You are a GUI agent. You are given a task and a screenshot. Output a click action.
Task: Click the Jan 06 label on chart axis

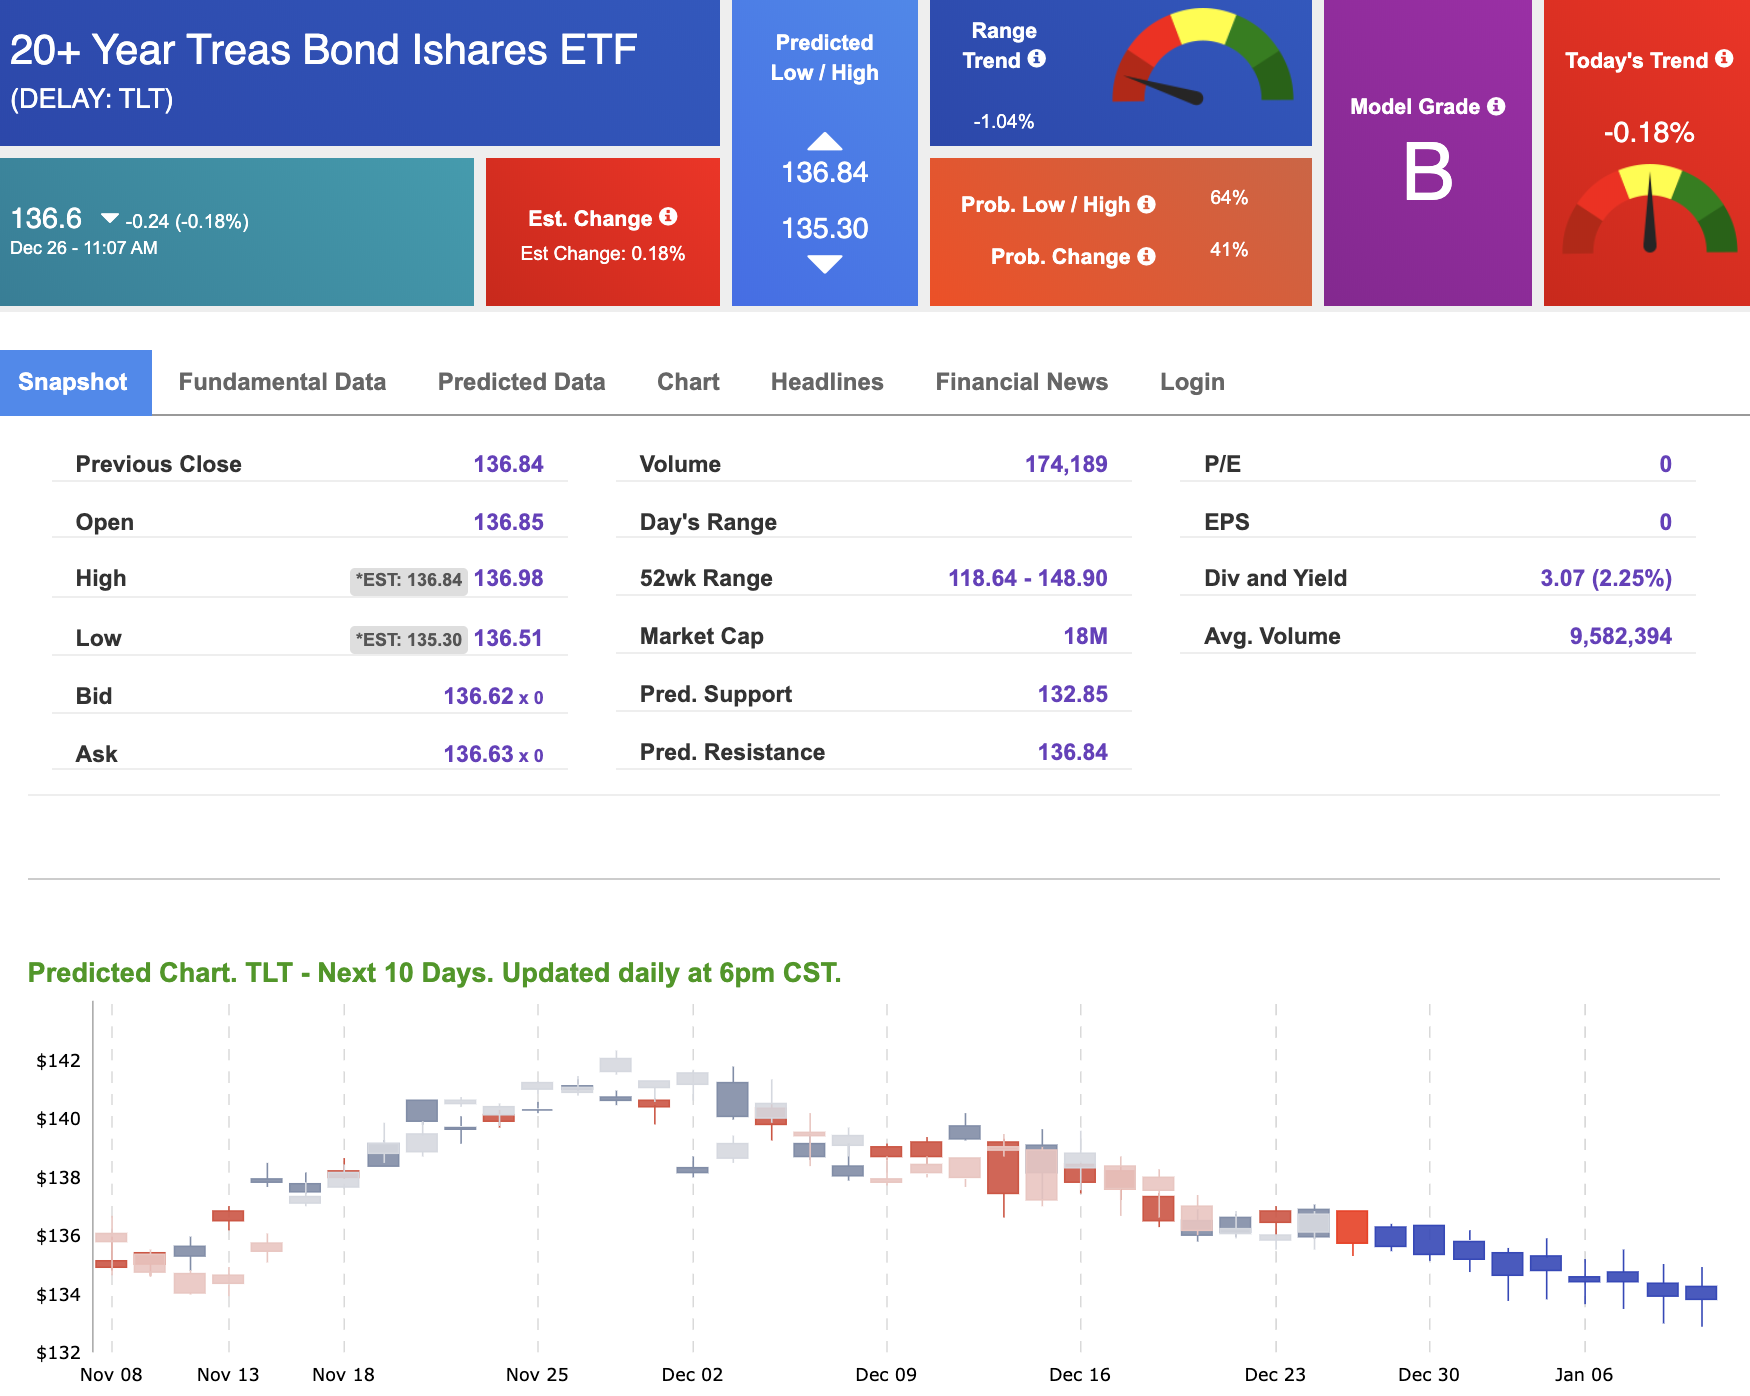tap(1584, 1374)
